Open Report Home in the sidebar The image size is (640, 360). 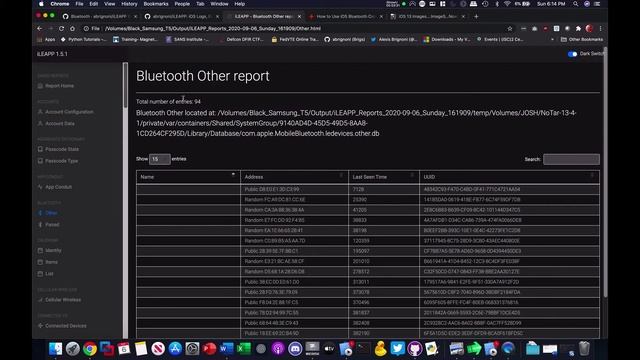[56, 86]
